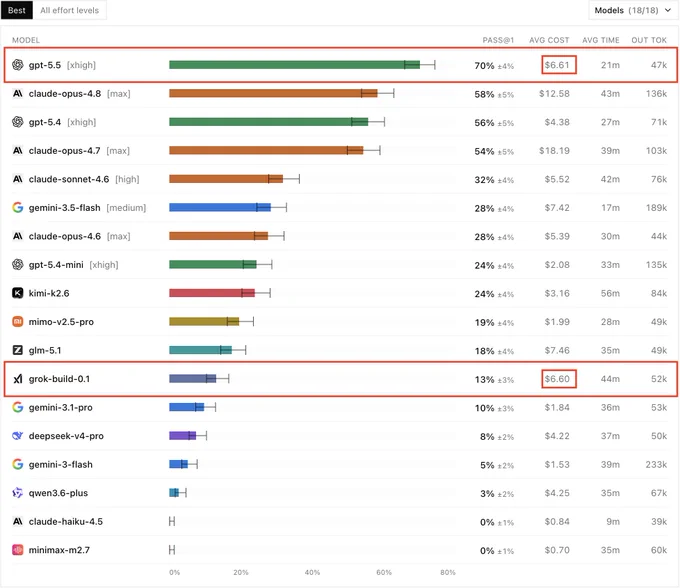
Task: Select the mimo-v2.5-pro model name
Action: pos(61,322)
